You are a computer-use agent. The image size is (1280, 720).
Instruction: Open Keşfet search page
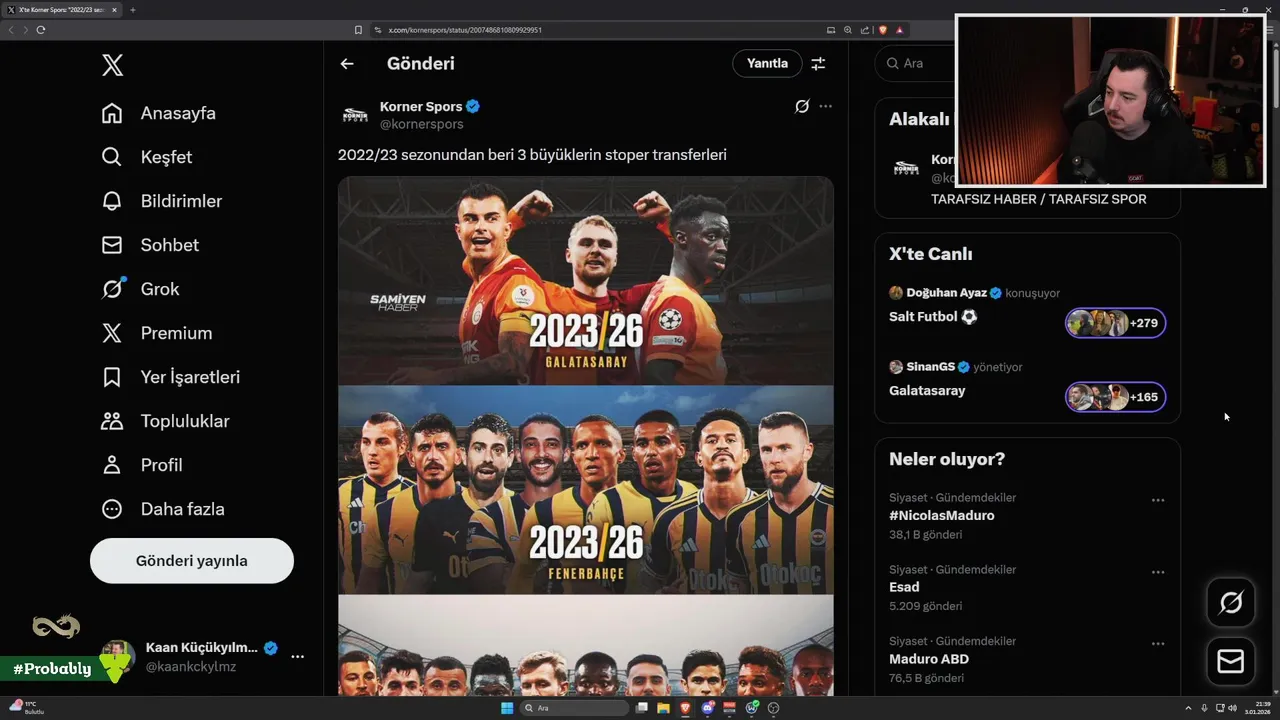(147, 157)
